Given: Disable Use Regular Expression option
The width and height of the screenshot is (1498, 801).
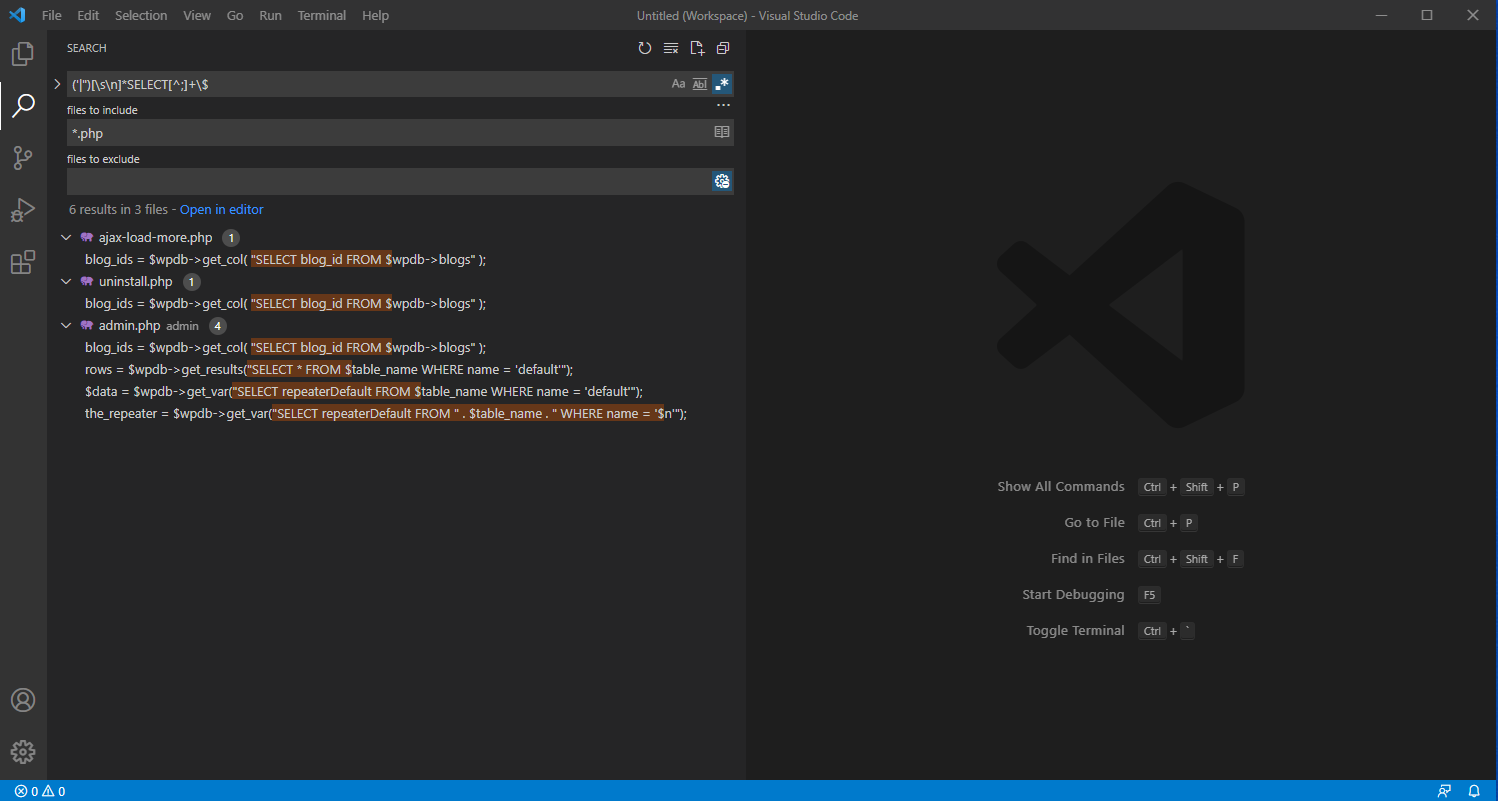Looking at the screenshot, I should 722,84.
